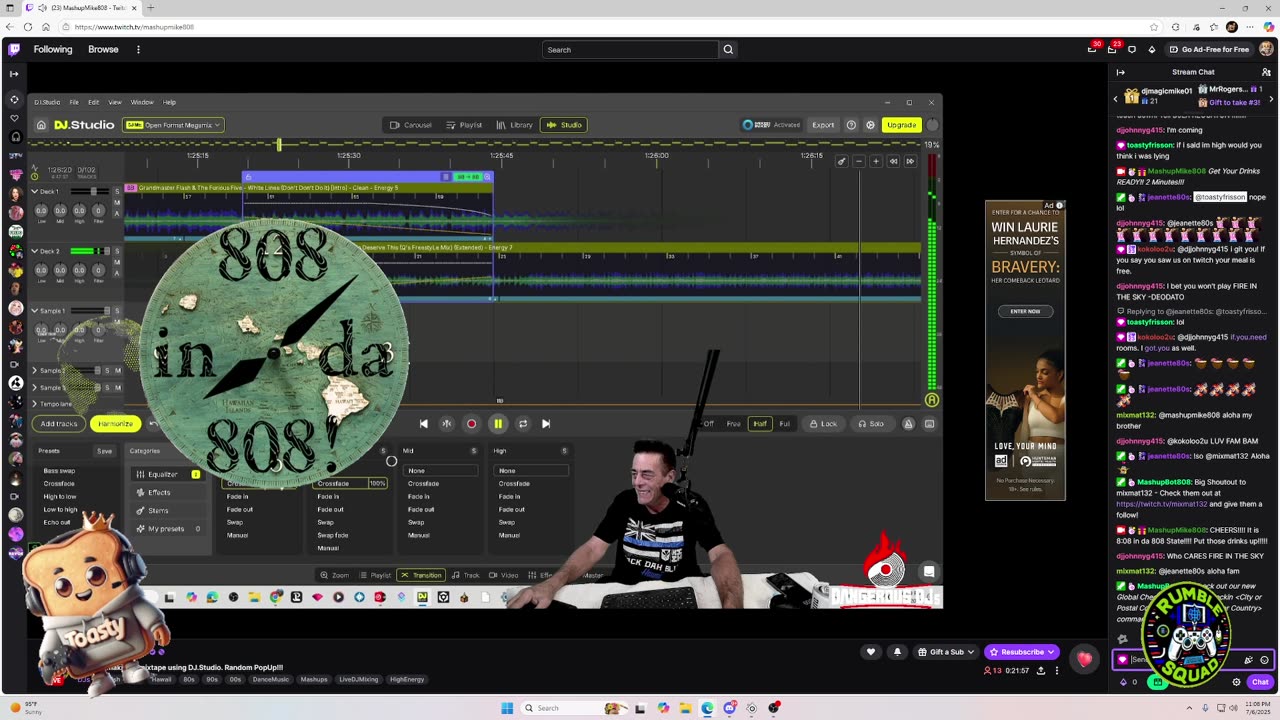Click the Twitch search input field

tap(630, 49)
